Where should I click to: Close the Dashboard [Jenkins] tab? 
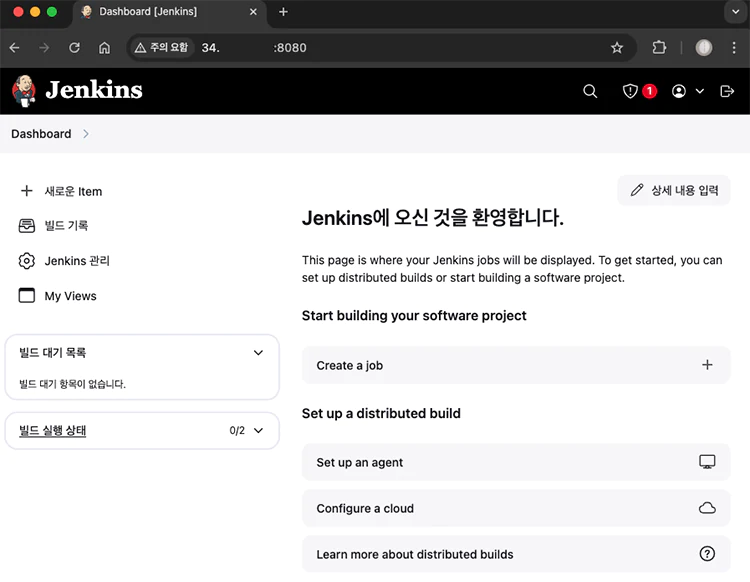pos(254,12)
